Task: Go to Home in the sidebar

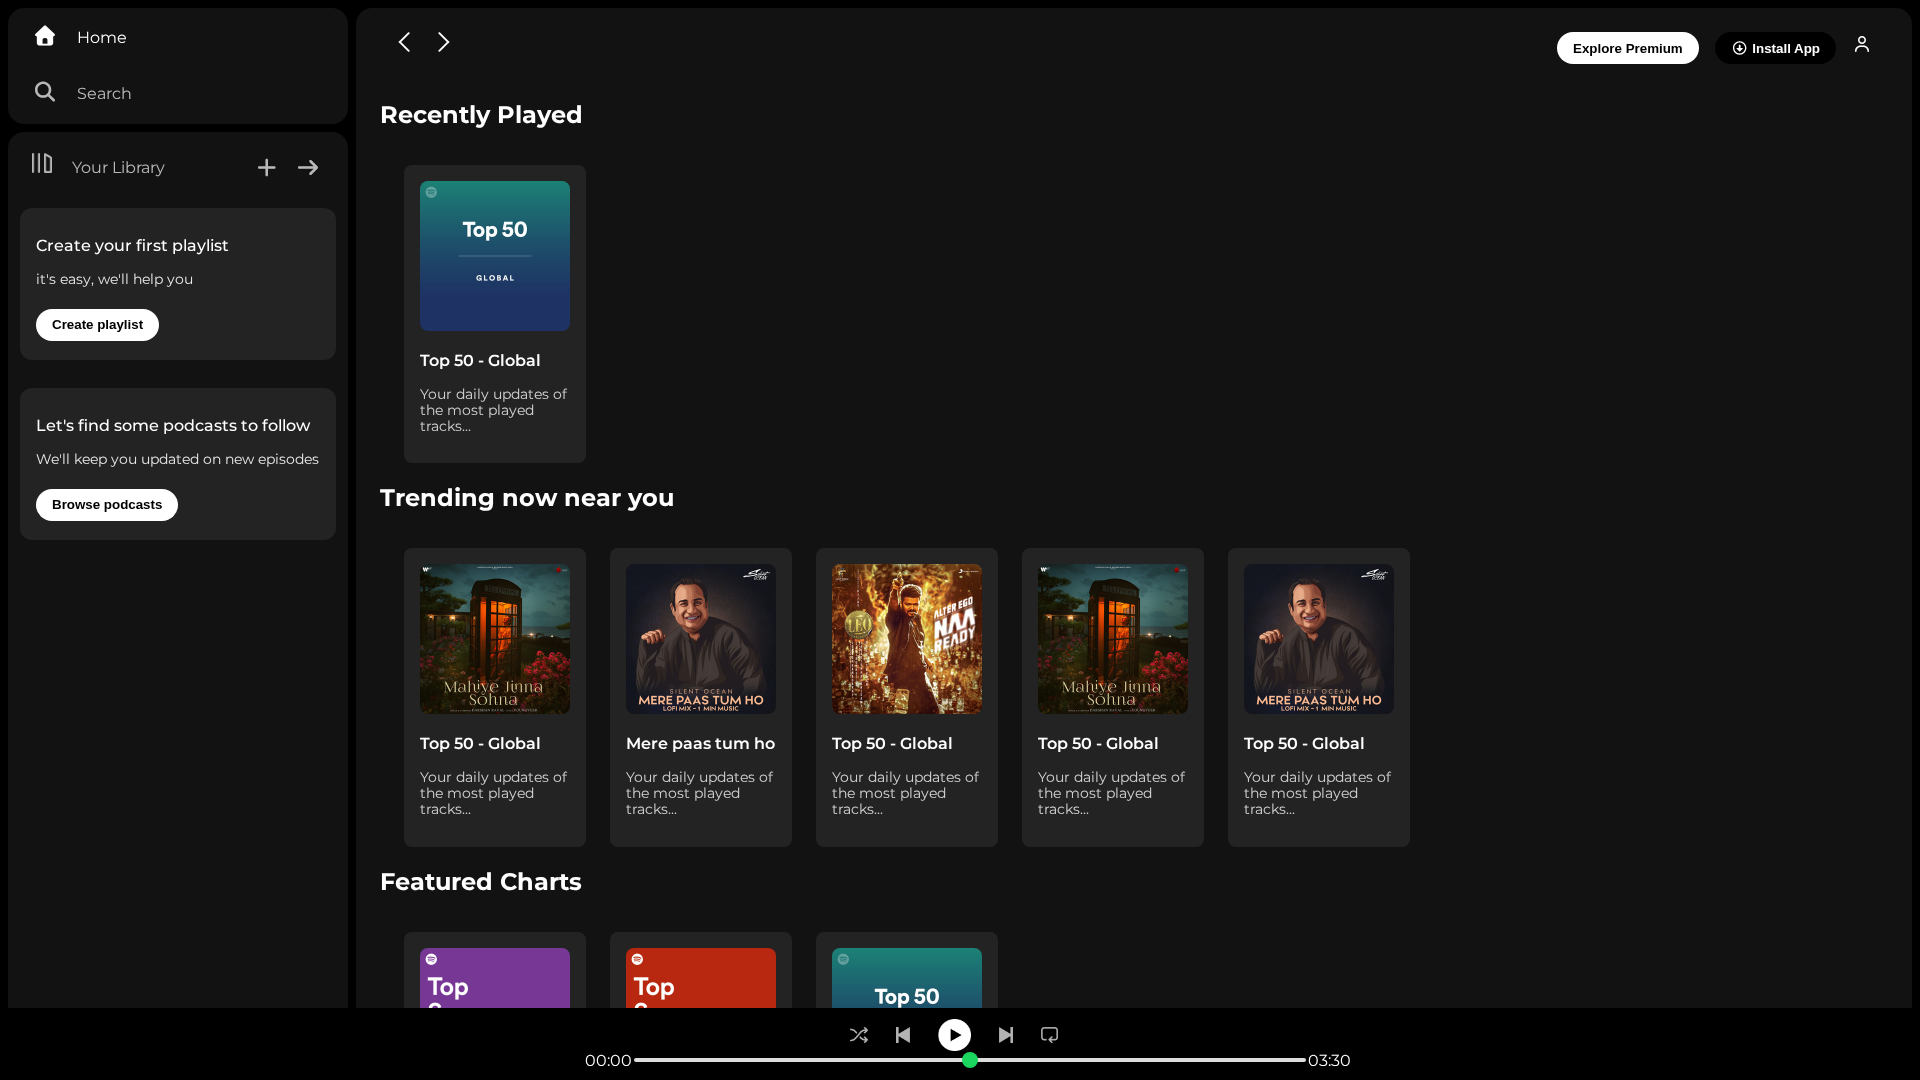Action: pyautogui.click(x=80, y=37)
